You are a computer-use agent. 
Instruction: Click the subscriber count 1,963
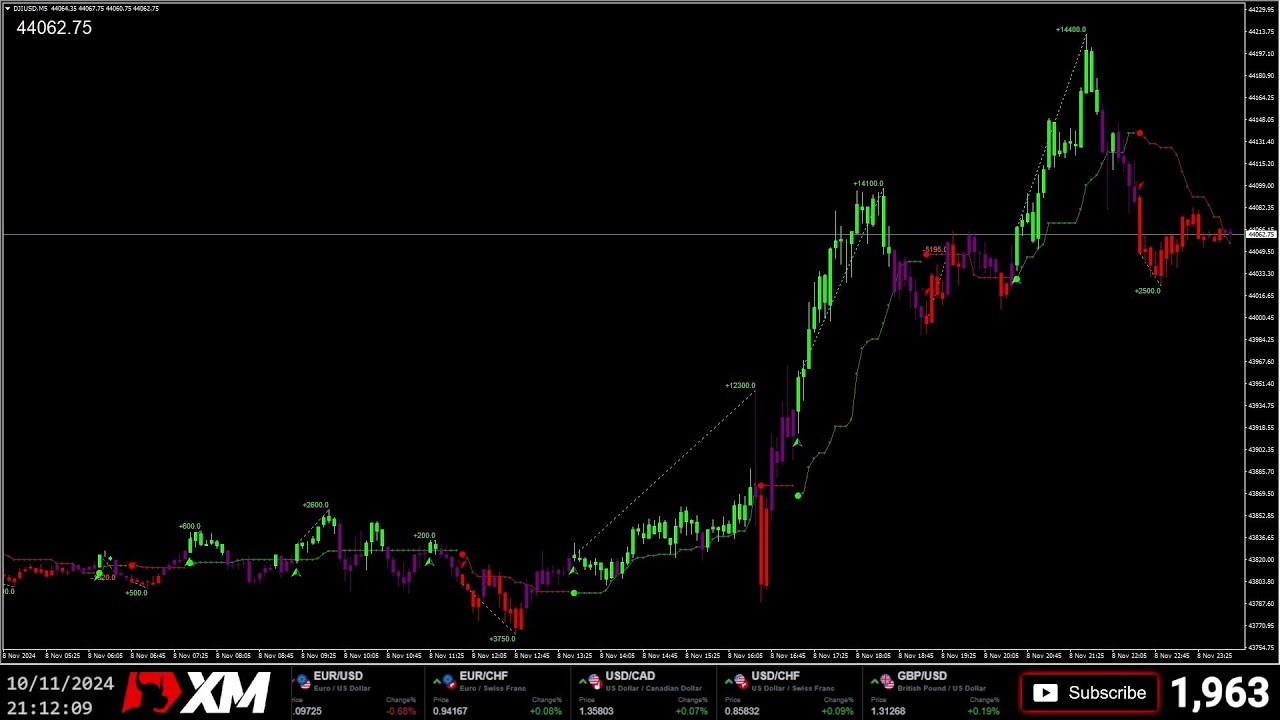[x=1219, y=692]
